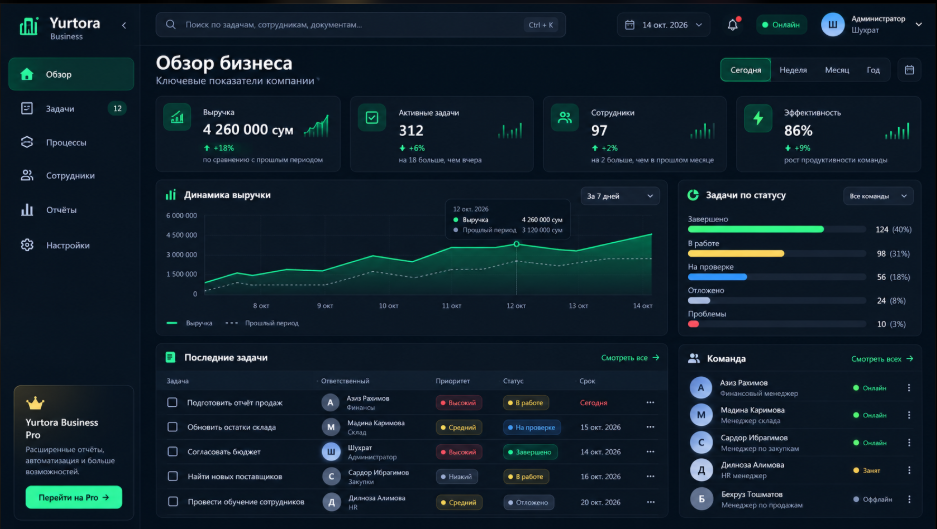Viewport: 937px width, 529px height.
Task: Click the На проверке status badge
Action: (x=531, y=427)
